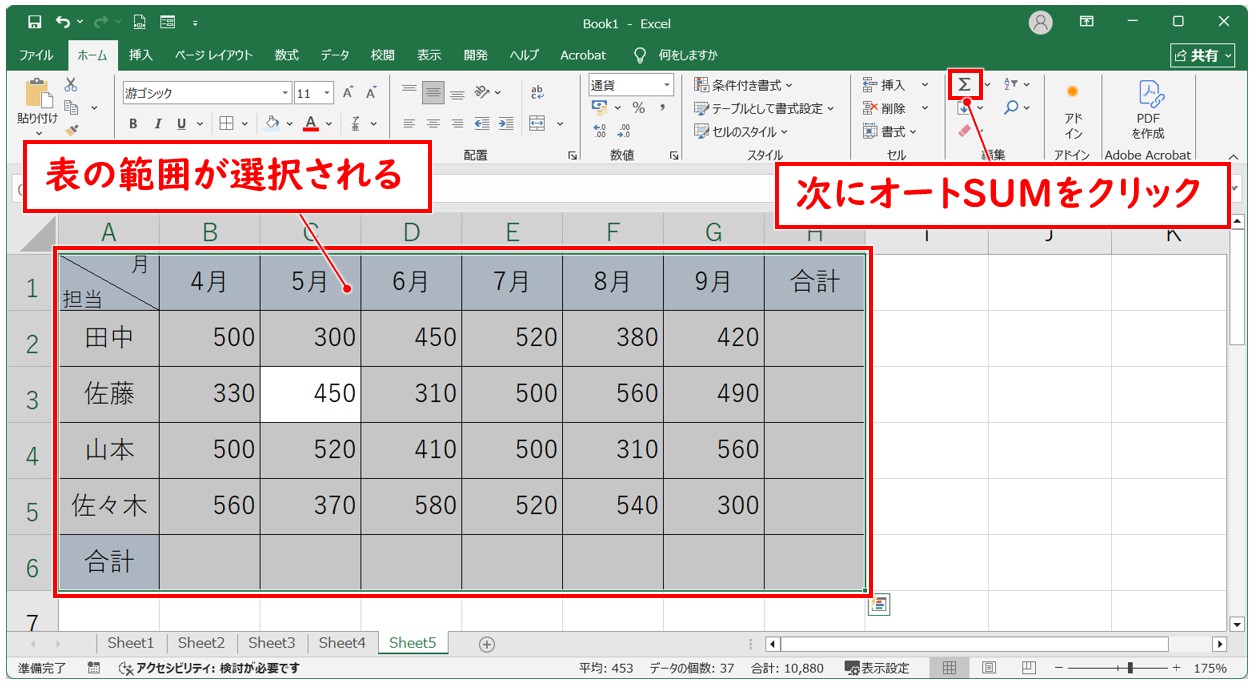Decrease font size with the smaller A
The image size is (1254, 685).
[371, 93]
